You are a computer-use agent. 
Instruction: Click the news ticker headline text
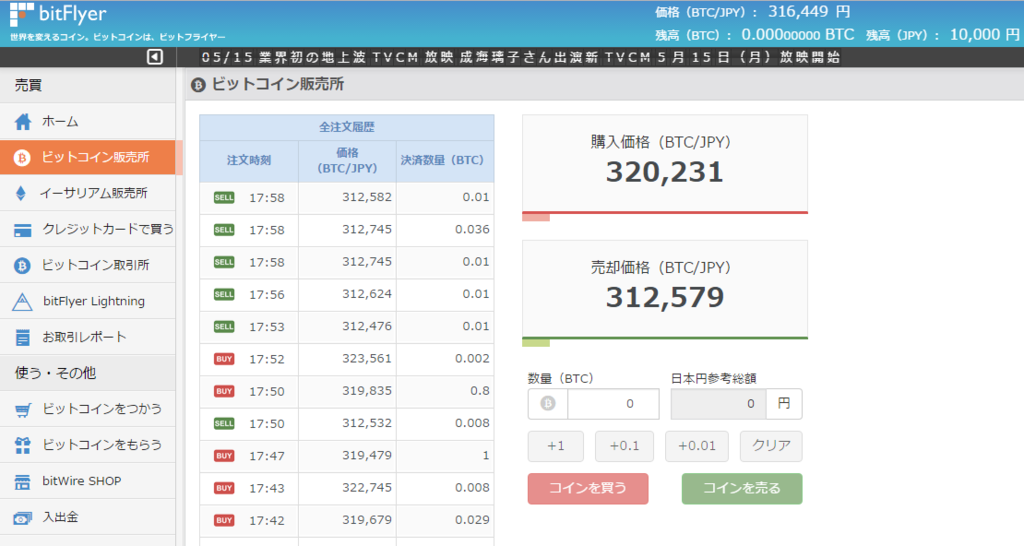(520, 57)
